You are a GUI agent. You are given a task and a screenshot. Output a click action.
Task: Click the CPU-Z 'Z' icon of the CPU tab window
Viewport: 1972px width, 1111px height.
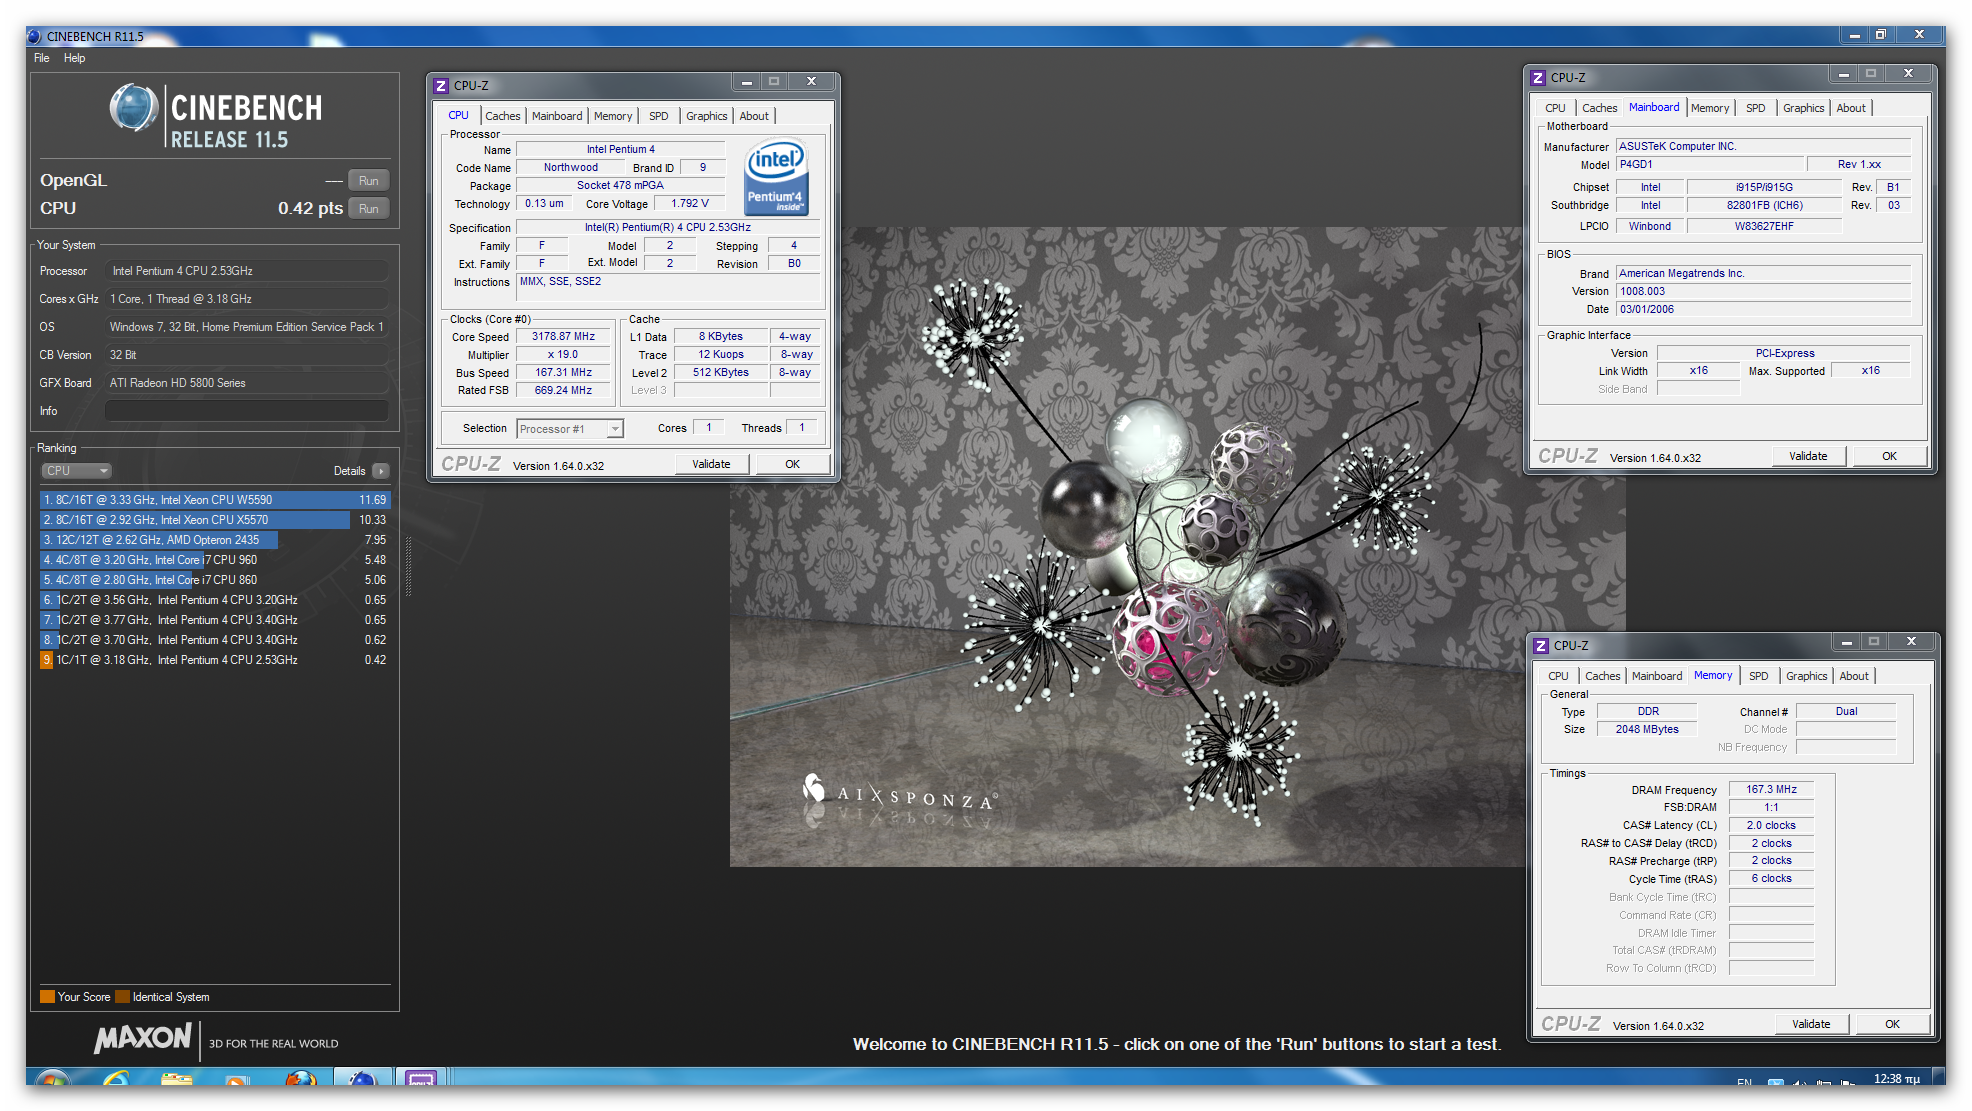[x=441, y=86]
